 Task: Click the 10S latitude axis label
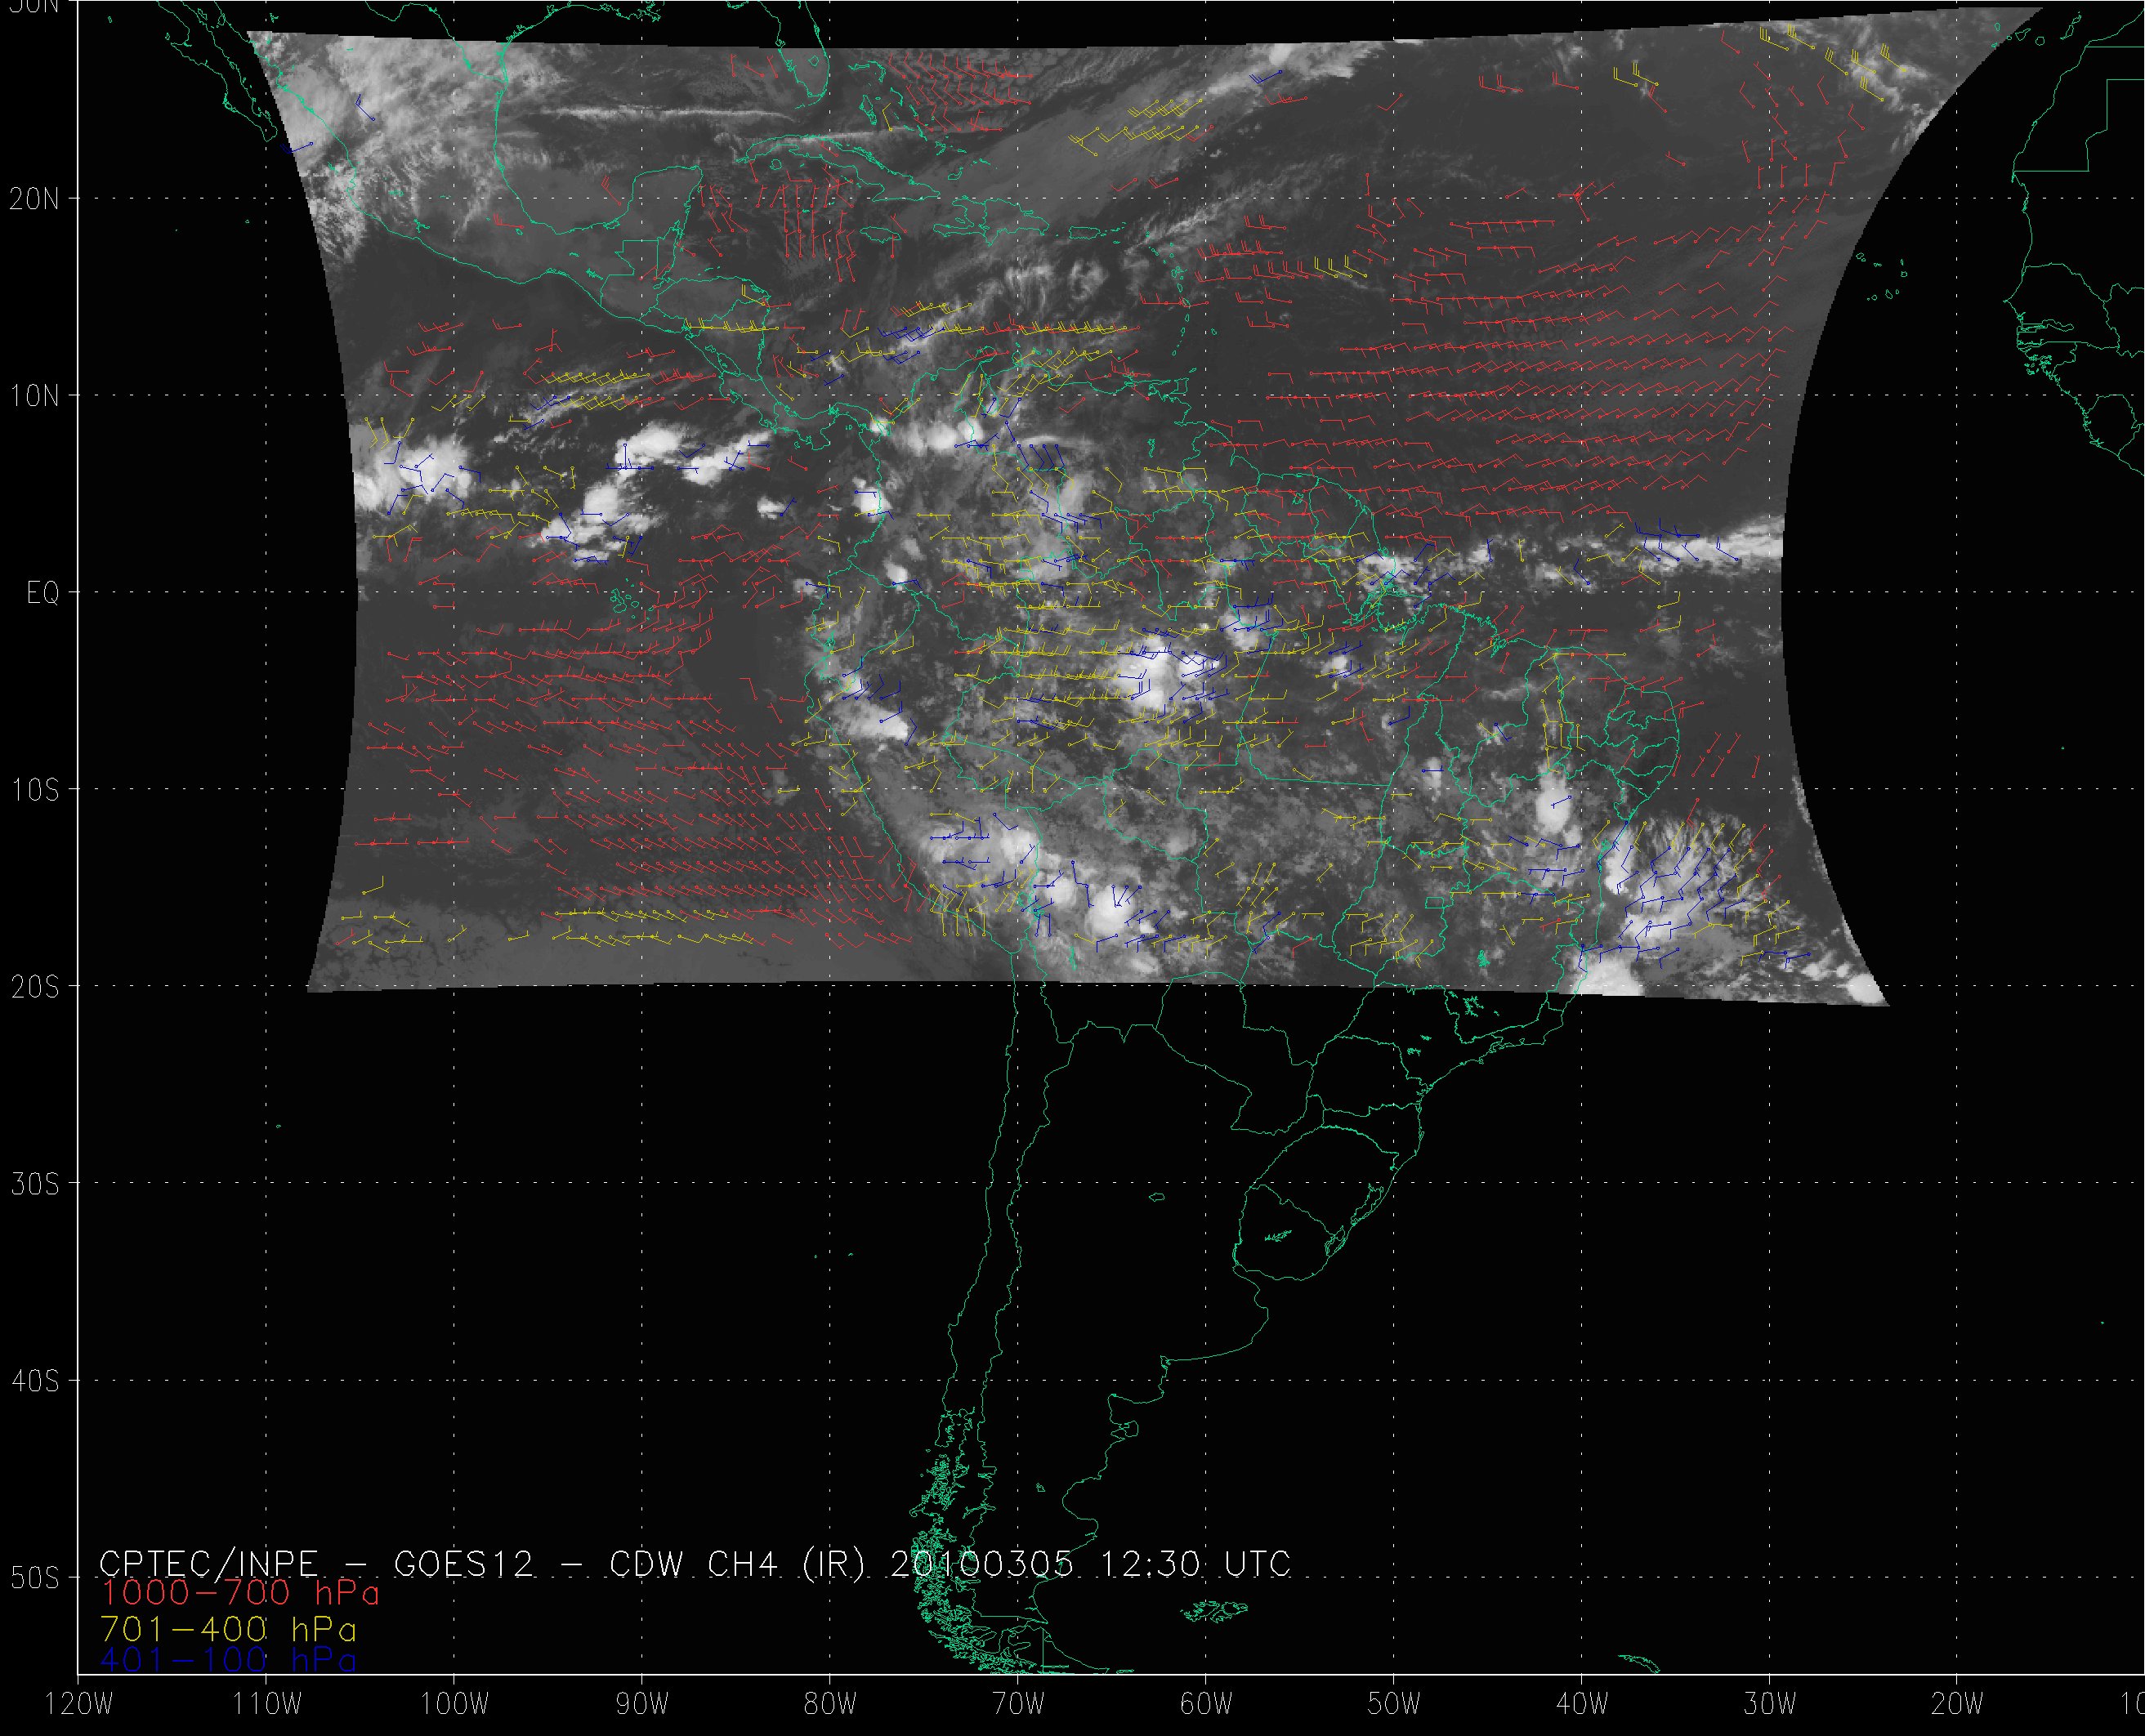click(34, 790)
